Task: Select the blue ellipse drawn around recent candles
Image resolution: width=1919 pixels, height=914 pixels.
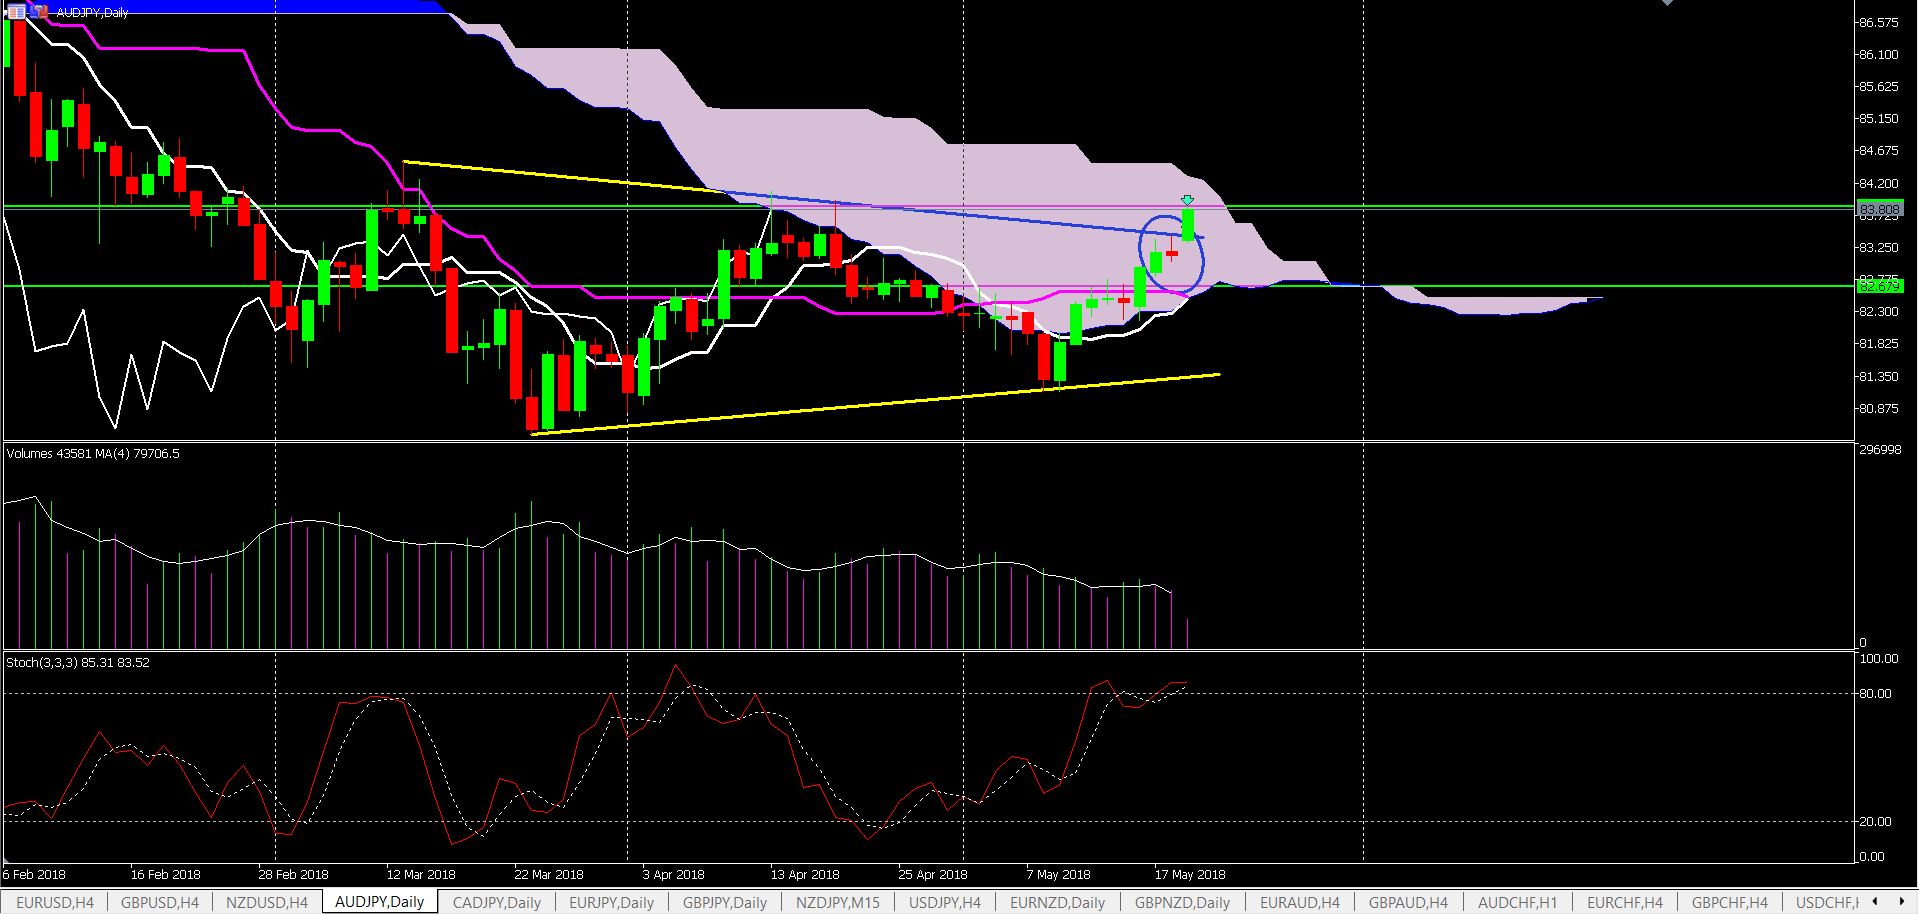Action: [x=1172, y=254]
